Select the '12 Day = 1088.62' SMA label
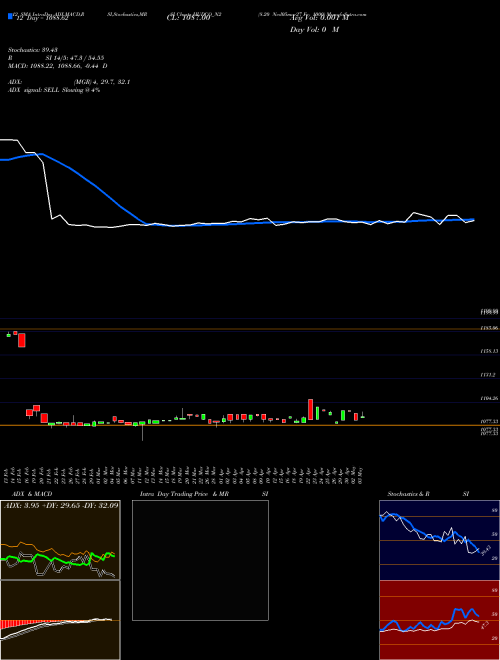The image size is (500, 660). click(x=41, y=19)
